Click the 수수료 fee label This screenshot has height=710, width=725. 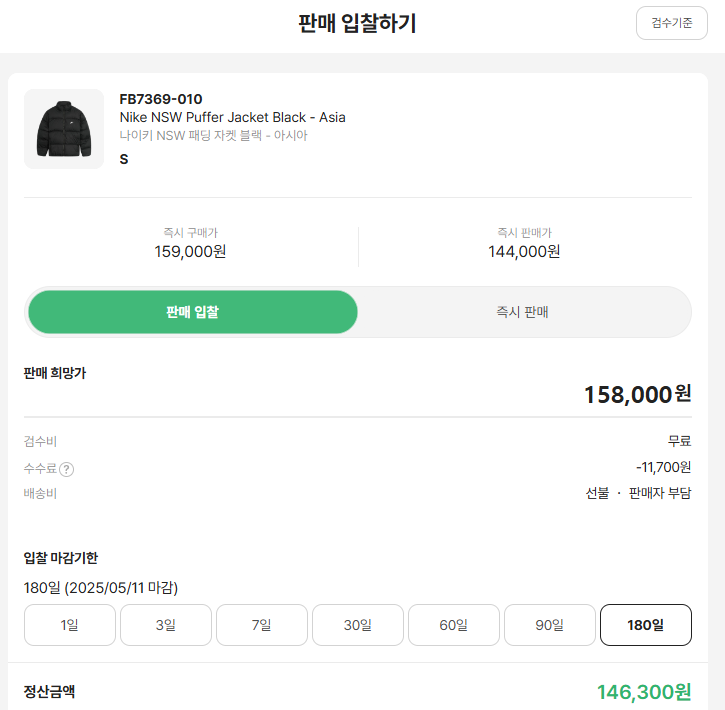[40, 468]
